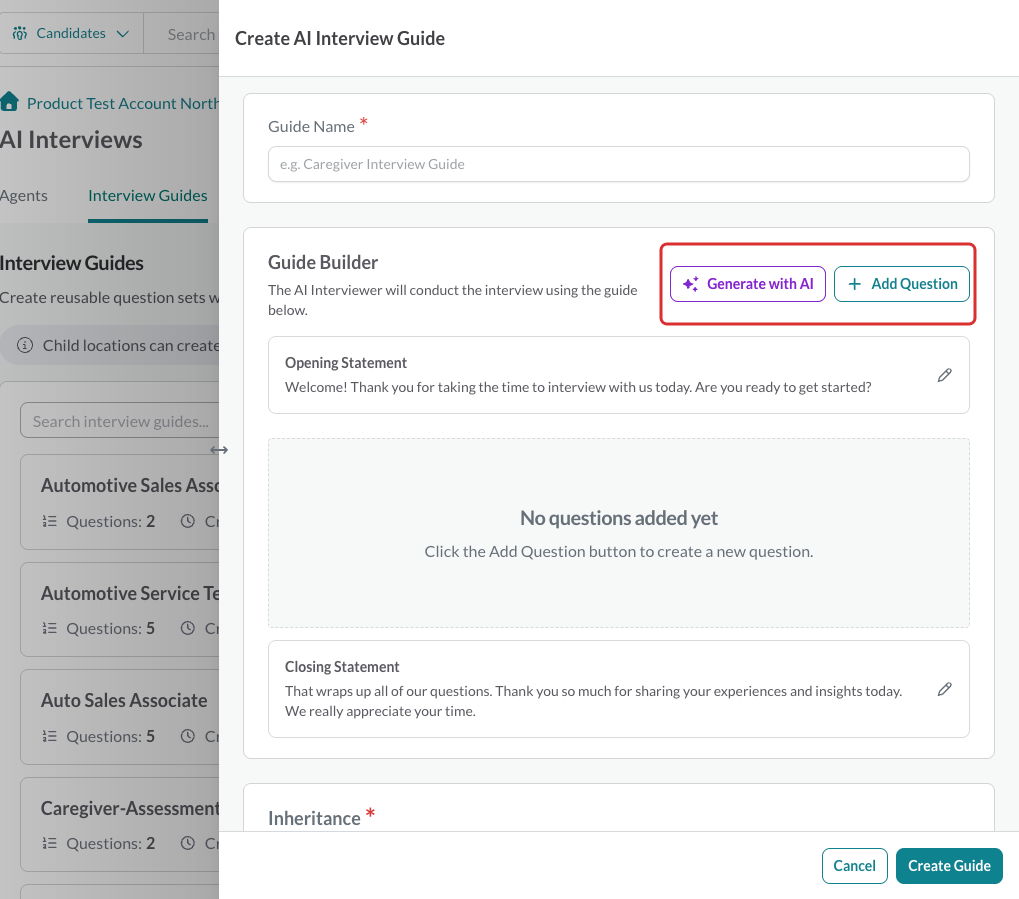Screen dimensions: 1019x899
Task: Click the No questions added yet message
Action: click(619, 518)
